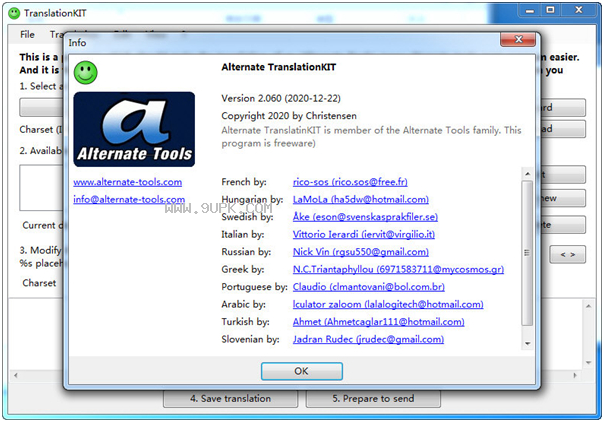Close the Info dialog with red X

(518, 39)
